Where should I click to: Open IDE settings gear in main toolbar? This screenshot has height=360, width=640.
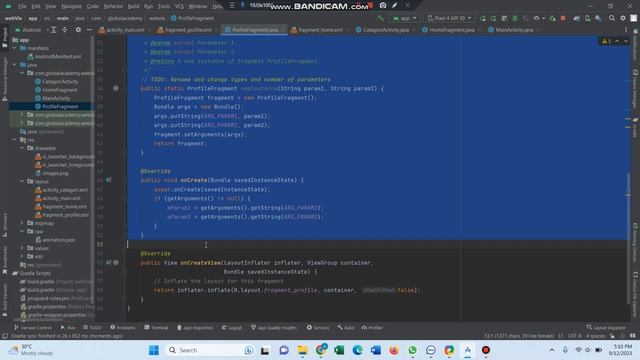point(623,18)
